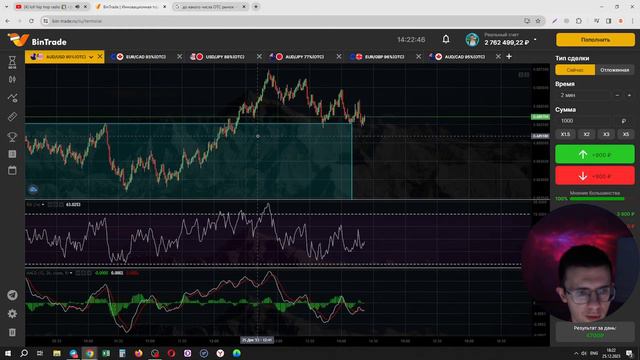Select the 'Сейчас' deal type
This screenshot has height=360, width=640.
(575, 70)
